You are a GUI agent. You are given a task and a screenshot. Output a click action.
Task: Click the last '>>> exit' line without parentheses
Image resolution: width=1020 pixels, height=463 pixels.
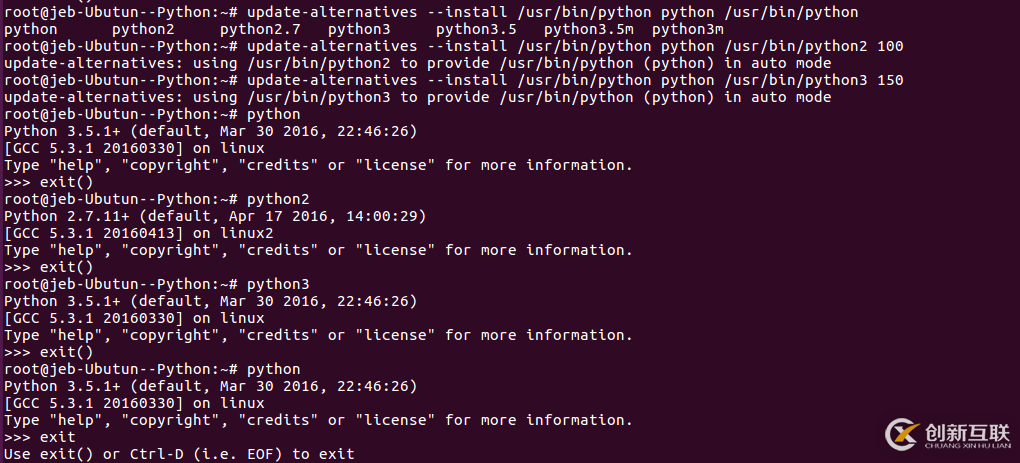pos(40,437)
